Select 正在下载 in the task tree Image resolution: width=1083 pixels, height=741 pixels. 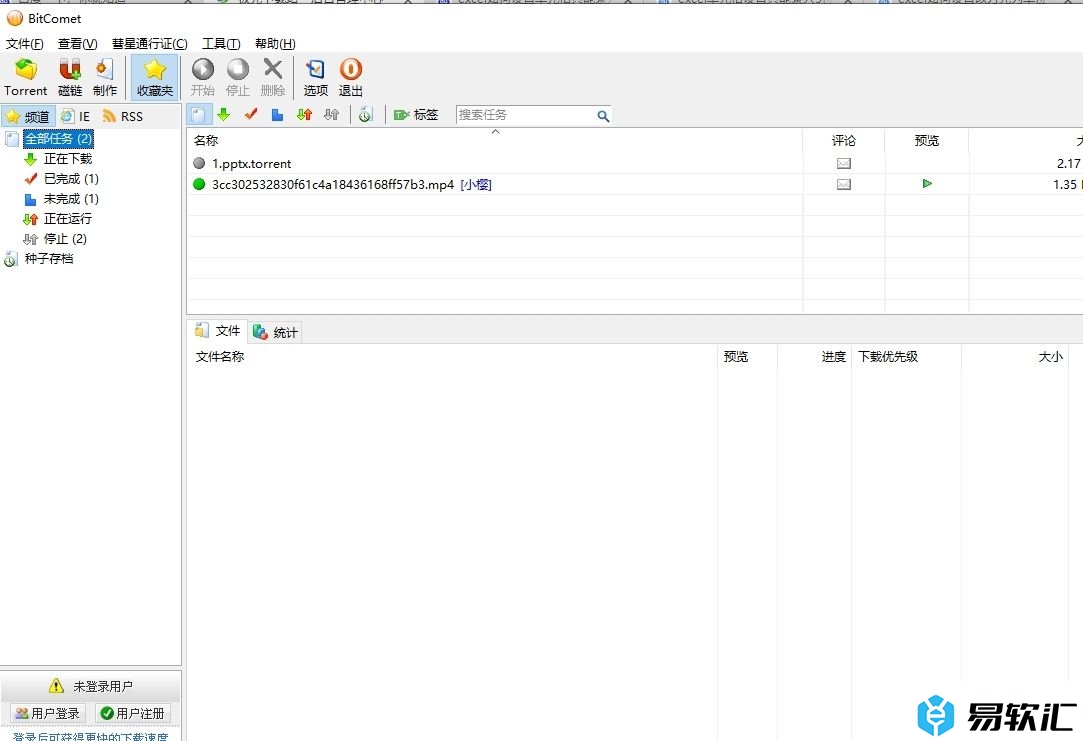[x=68, y=159]
